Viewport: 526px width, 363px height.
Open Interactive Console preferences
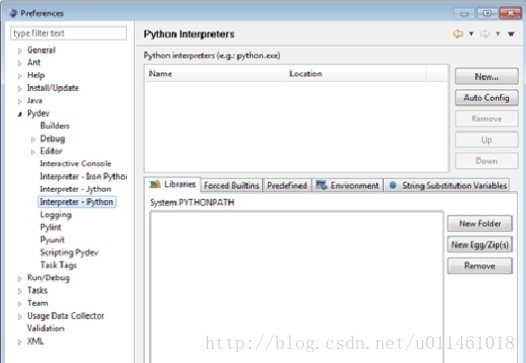(75, 164)
